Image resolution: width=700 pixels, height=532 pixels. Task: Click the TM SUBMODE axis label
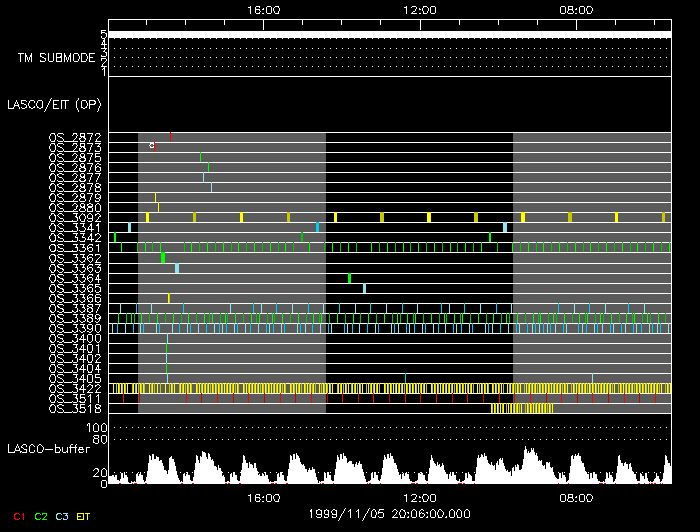tap(56, 58)
